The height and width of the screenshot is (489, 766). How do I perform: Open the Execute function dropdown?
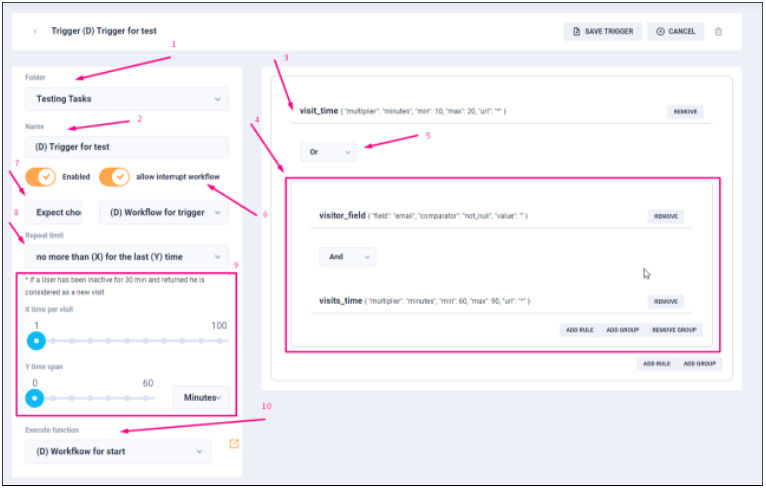(x=117, y=451)
